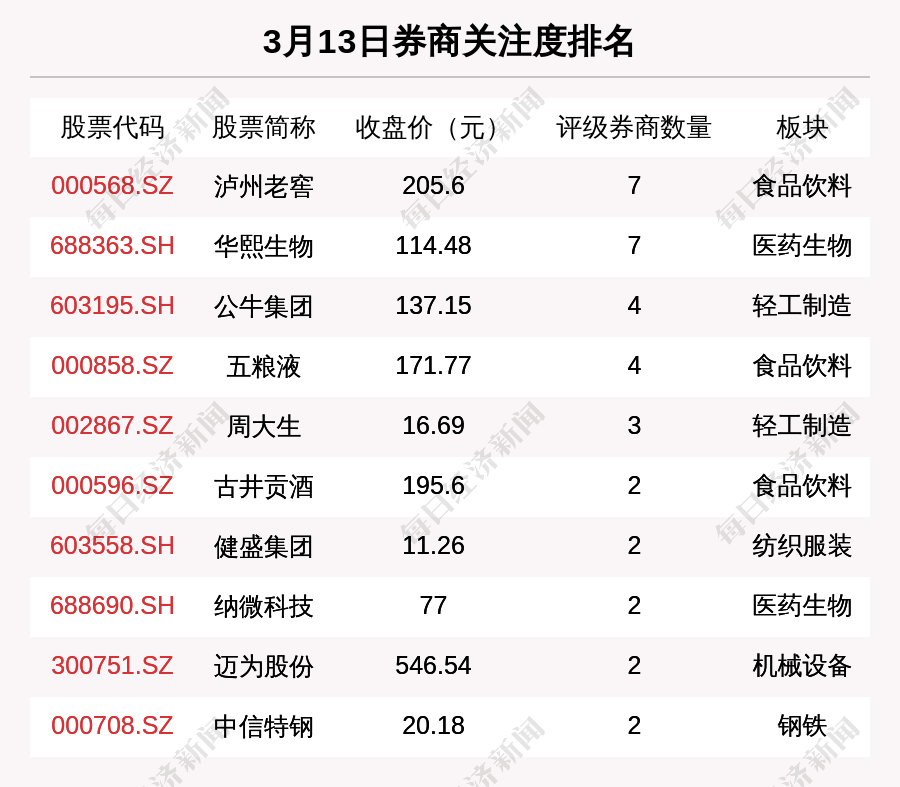Click closing price 195.6
Screen dimensions: 900x787
[433, 486]
